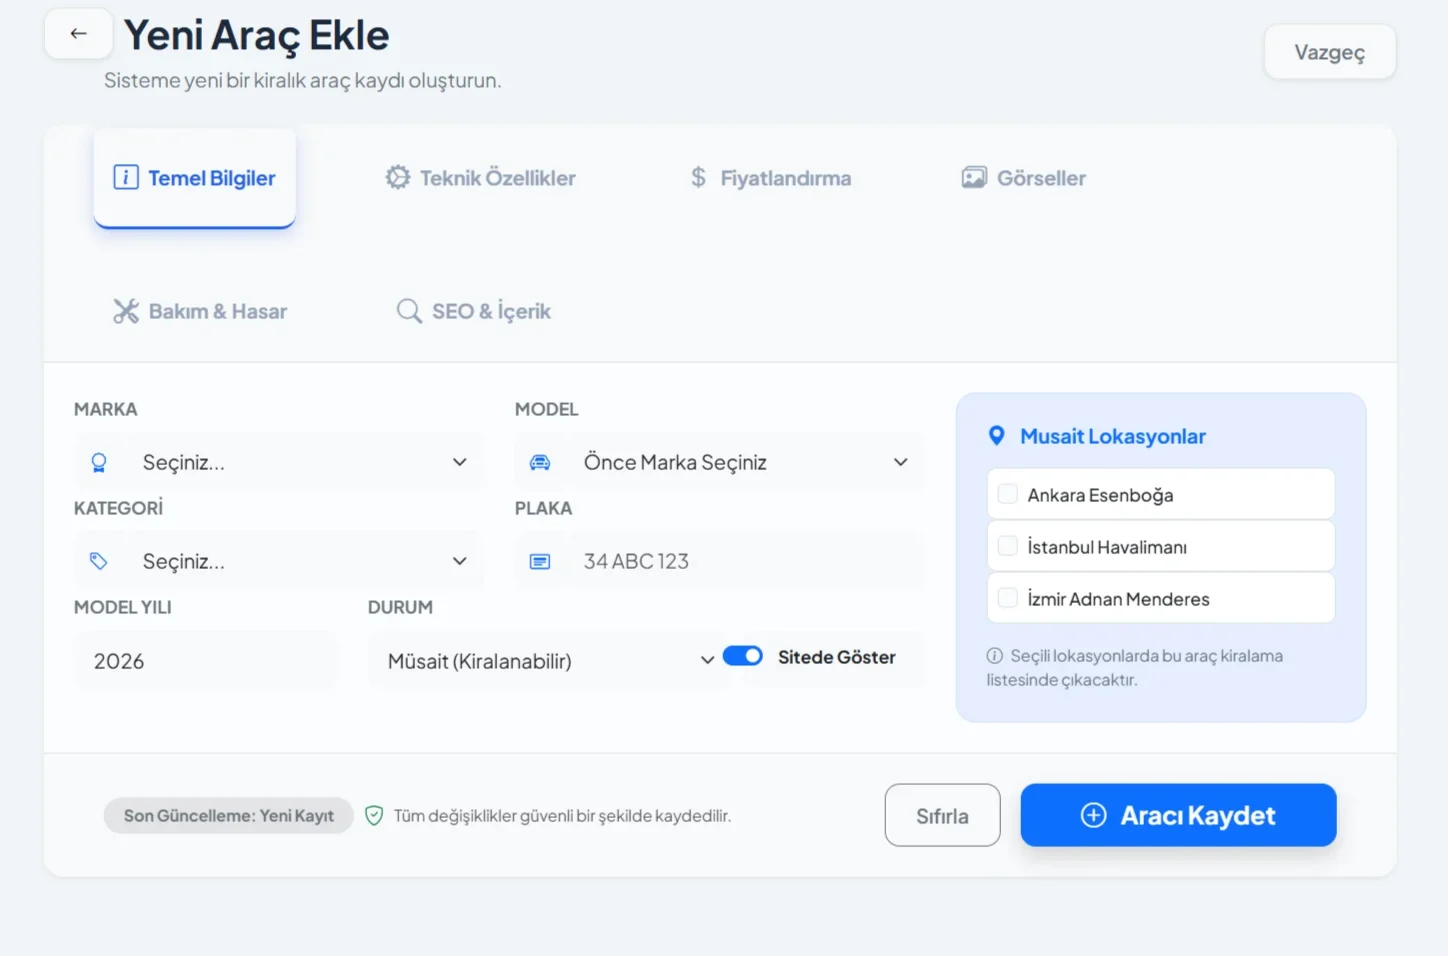The image size is (1448, 956).
Task: Open the Marka dropdown
Action: [279, 462]
